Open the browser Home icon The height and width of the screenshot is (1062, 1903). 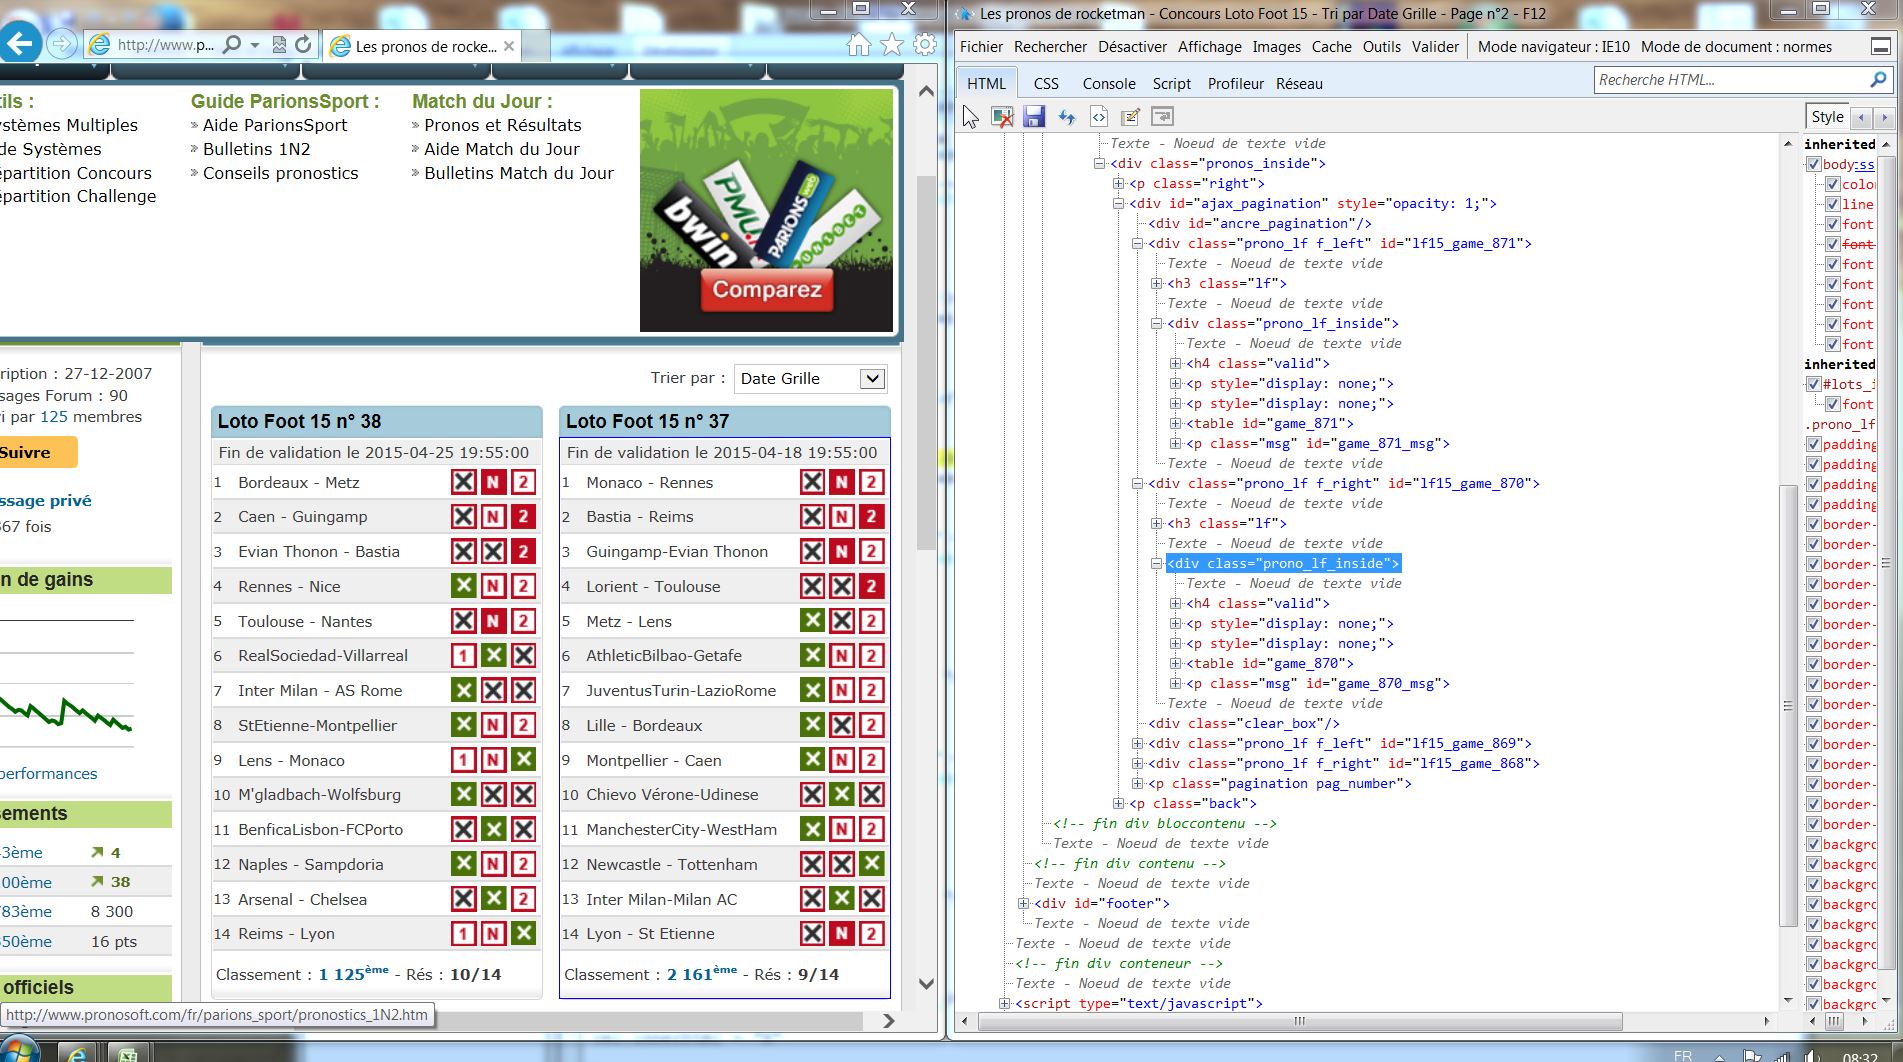858,45
